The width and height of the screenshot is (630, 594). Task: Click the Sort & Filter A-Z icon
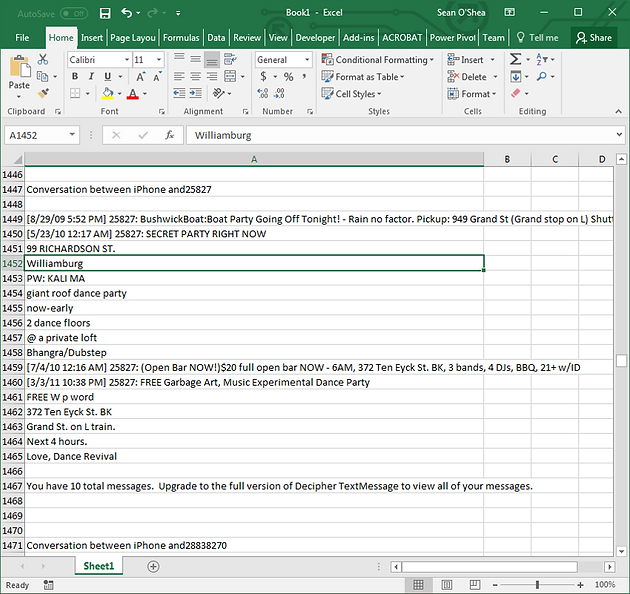tap(541, 59)
